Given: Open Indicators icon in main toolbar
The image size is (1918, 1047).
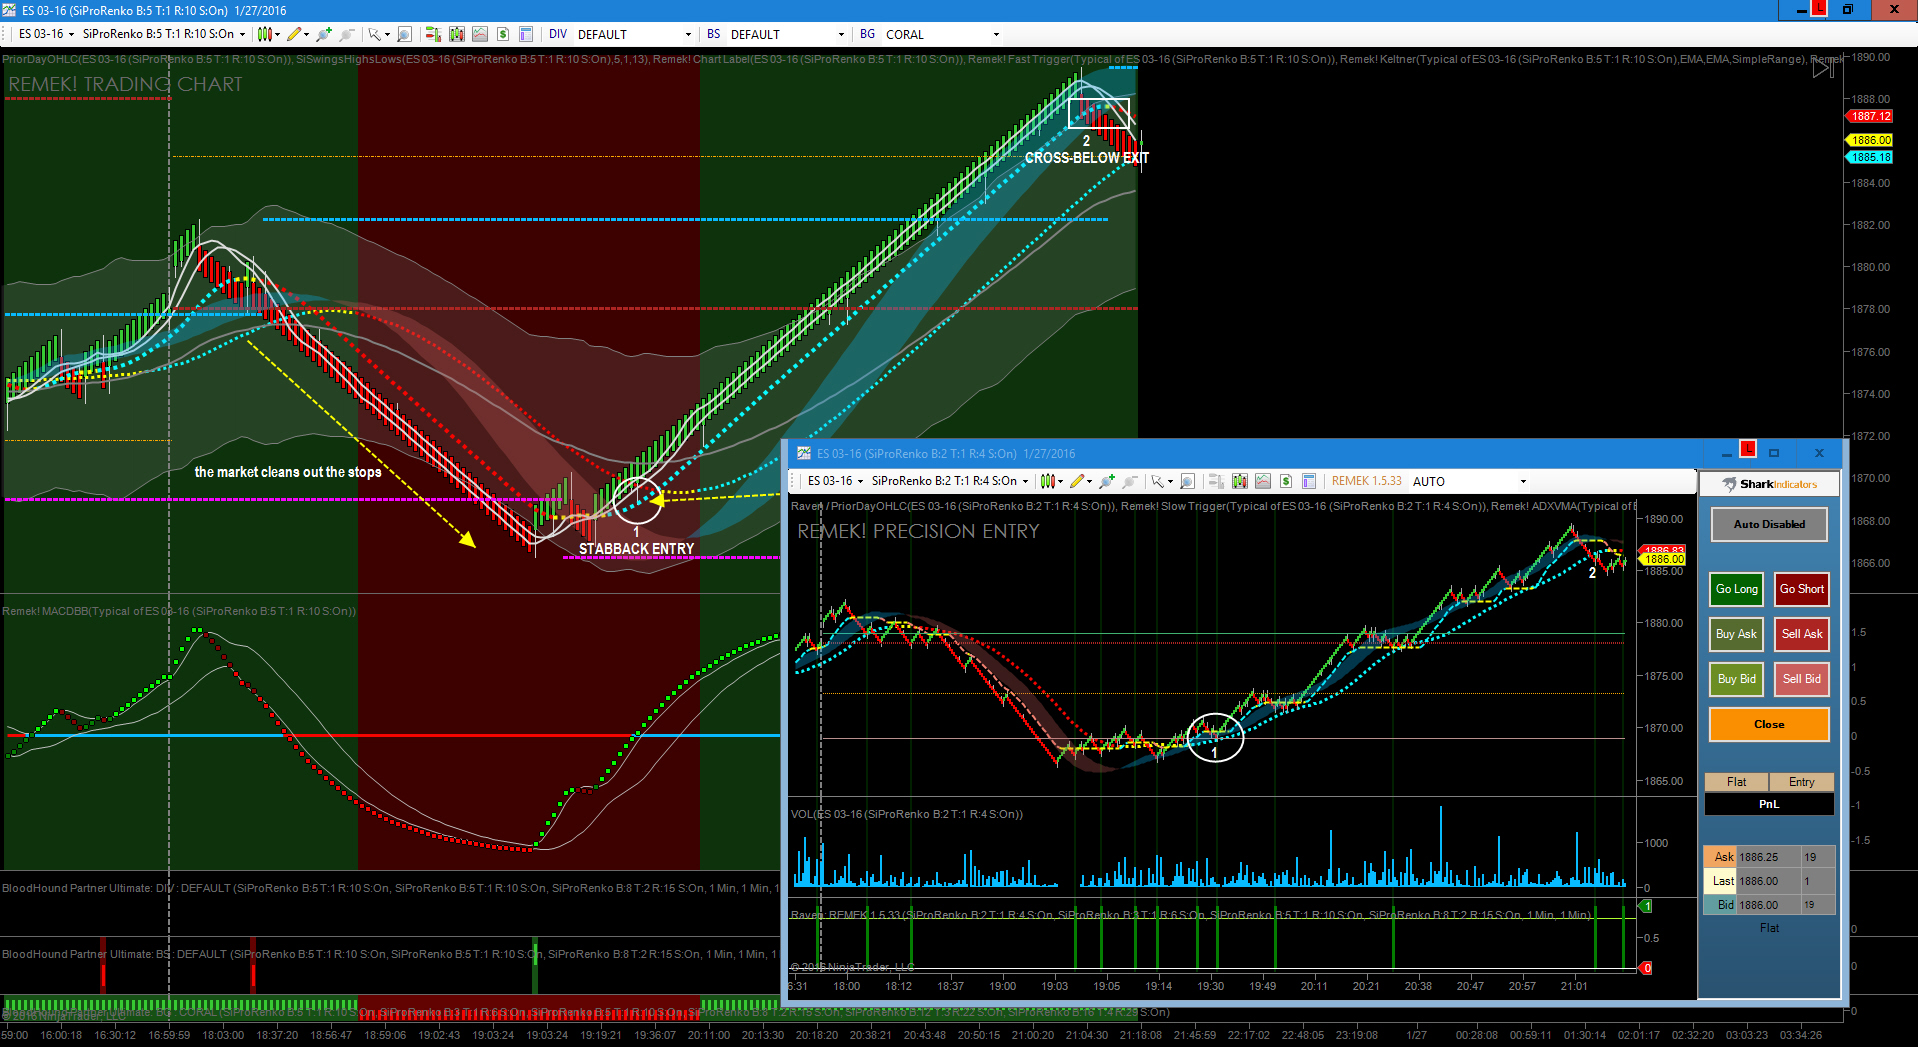Looking at the screenshot, I should tap(480, 34).
